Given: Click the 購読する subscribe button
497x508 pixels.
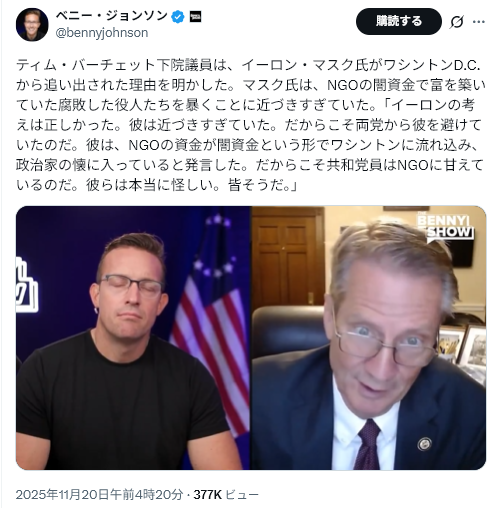Looking at the screenshot, I should click(399, 22).
